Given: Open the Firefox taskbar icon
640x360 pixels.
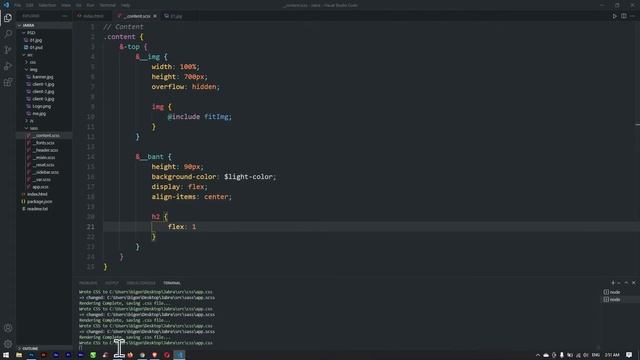Looking at the screenshot, I should (x=130, y=355).
